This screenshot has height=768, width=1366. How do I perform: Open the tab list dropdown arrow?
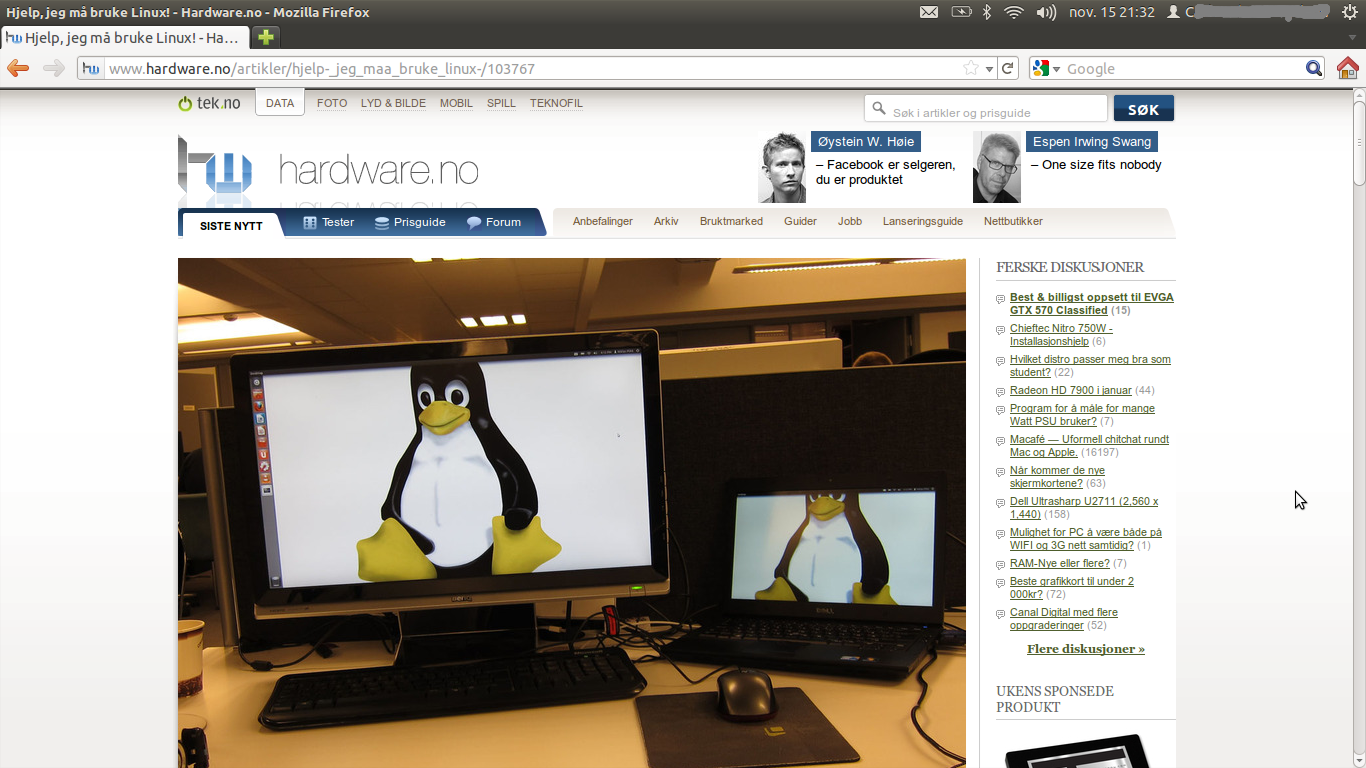1352,37
